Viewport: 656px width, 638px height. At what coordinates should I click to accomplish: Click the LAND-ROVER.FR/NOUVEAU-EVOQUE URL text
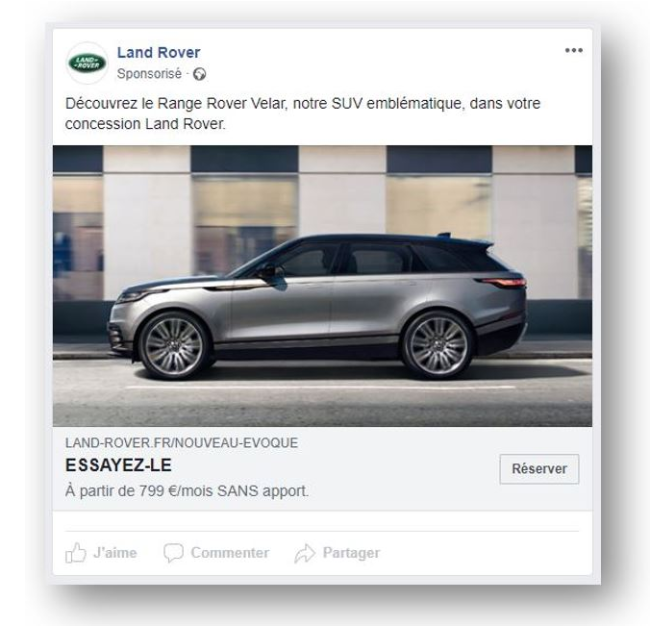click(182, 443)
